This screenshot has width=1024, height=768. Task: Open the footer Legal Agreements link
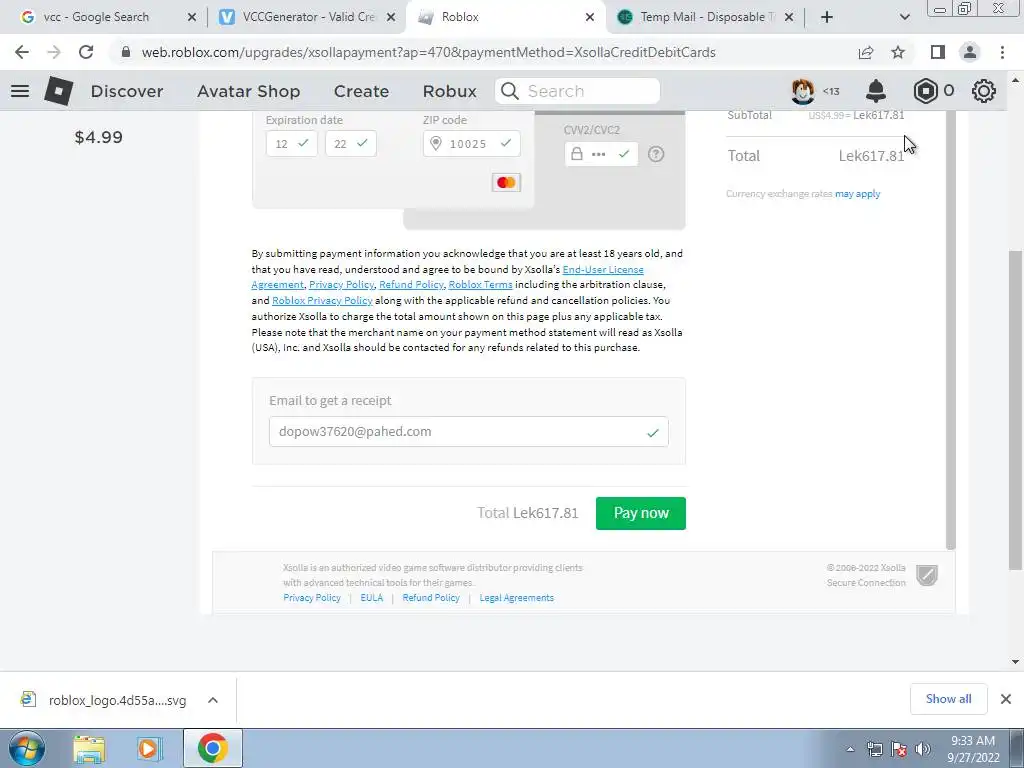[517, 598]
